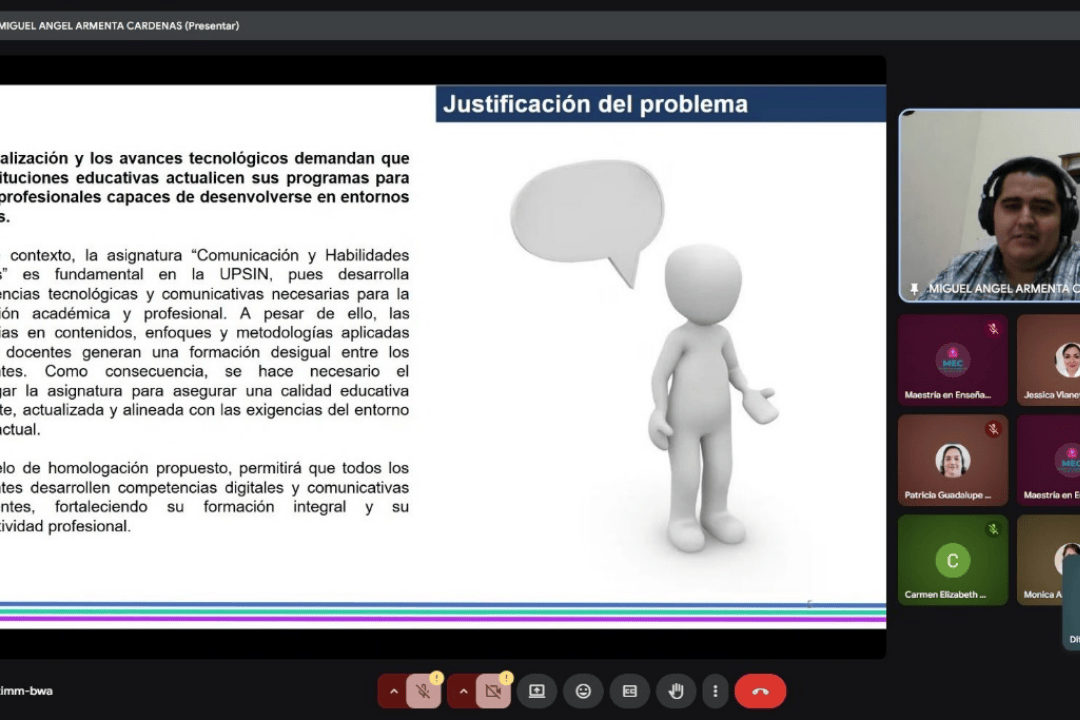Select Jessica Viane's participant tile
Viewport: 1080px width, 720px height.
point(1050,360)
